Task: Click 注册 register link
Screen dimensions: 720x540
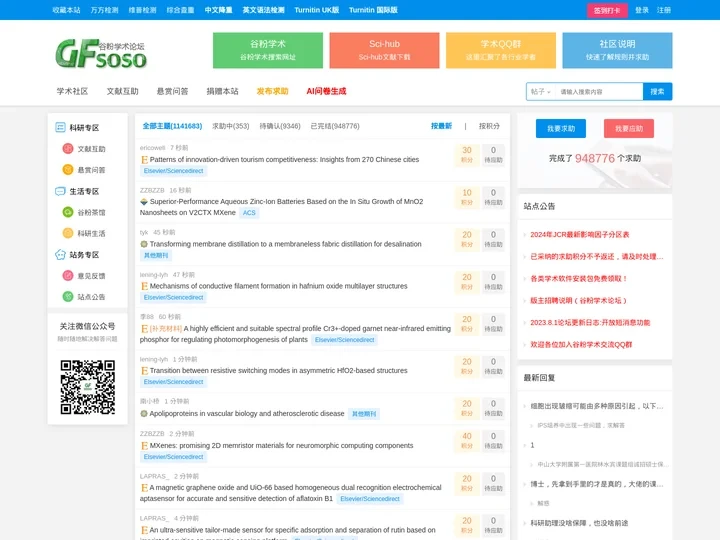Action: coord(664,10)
